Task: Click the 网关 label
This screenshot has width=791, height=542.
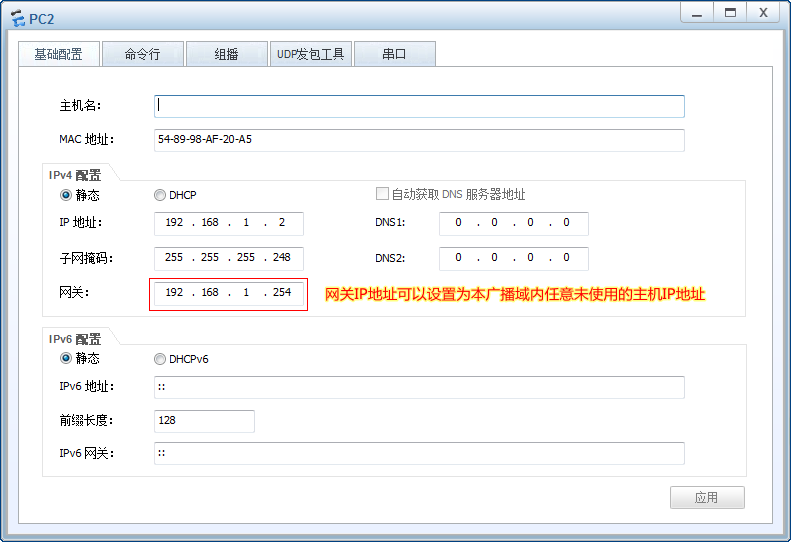Action: pos(74,292)
